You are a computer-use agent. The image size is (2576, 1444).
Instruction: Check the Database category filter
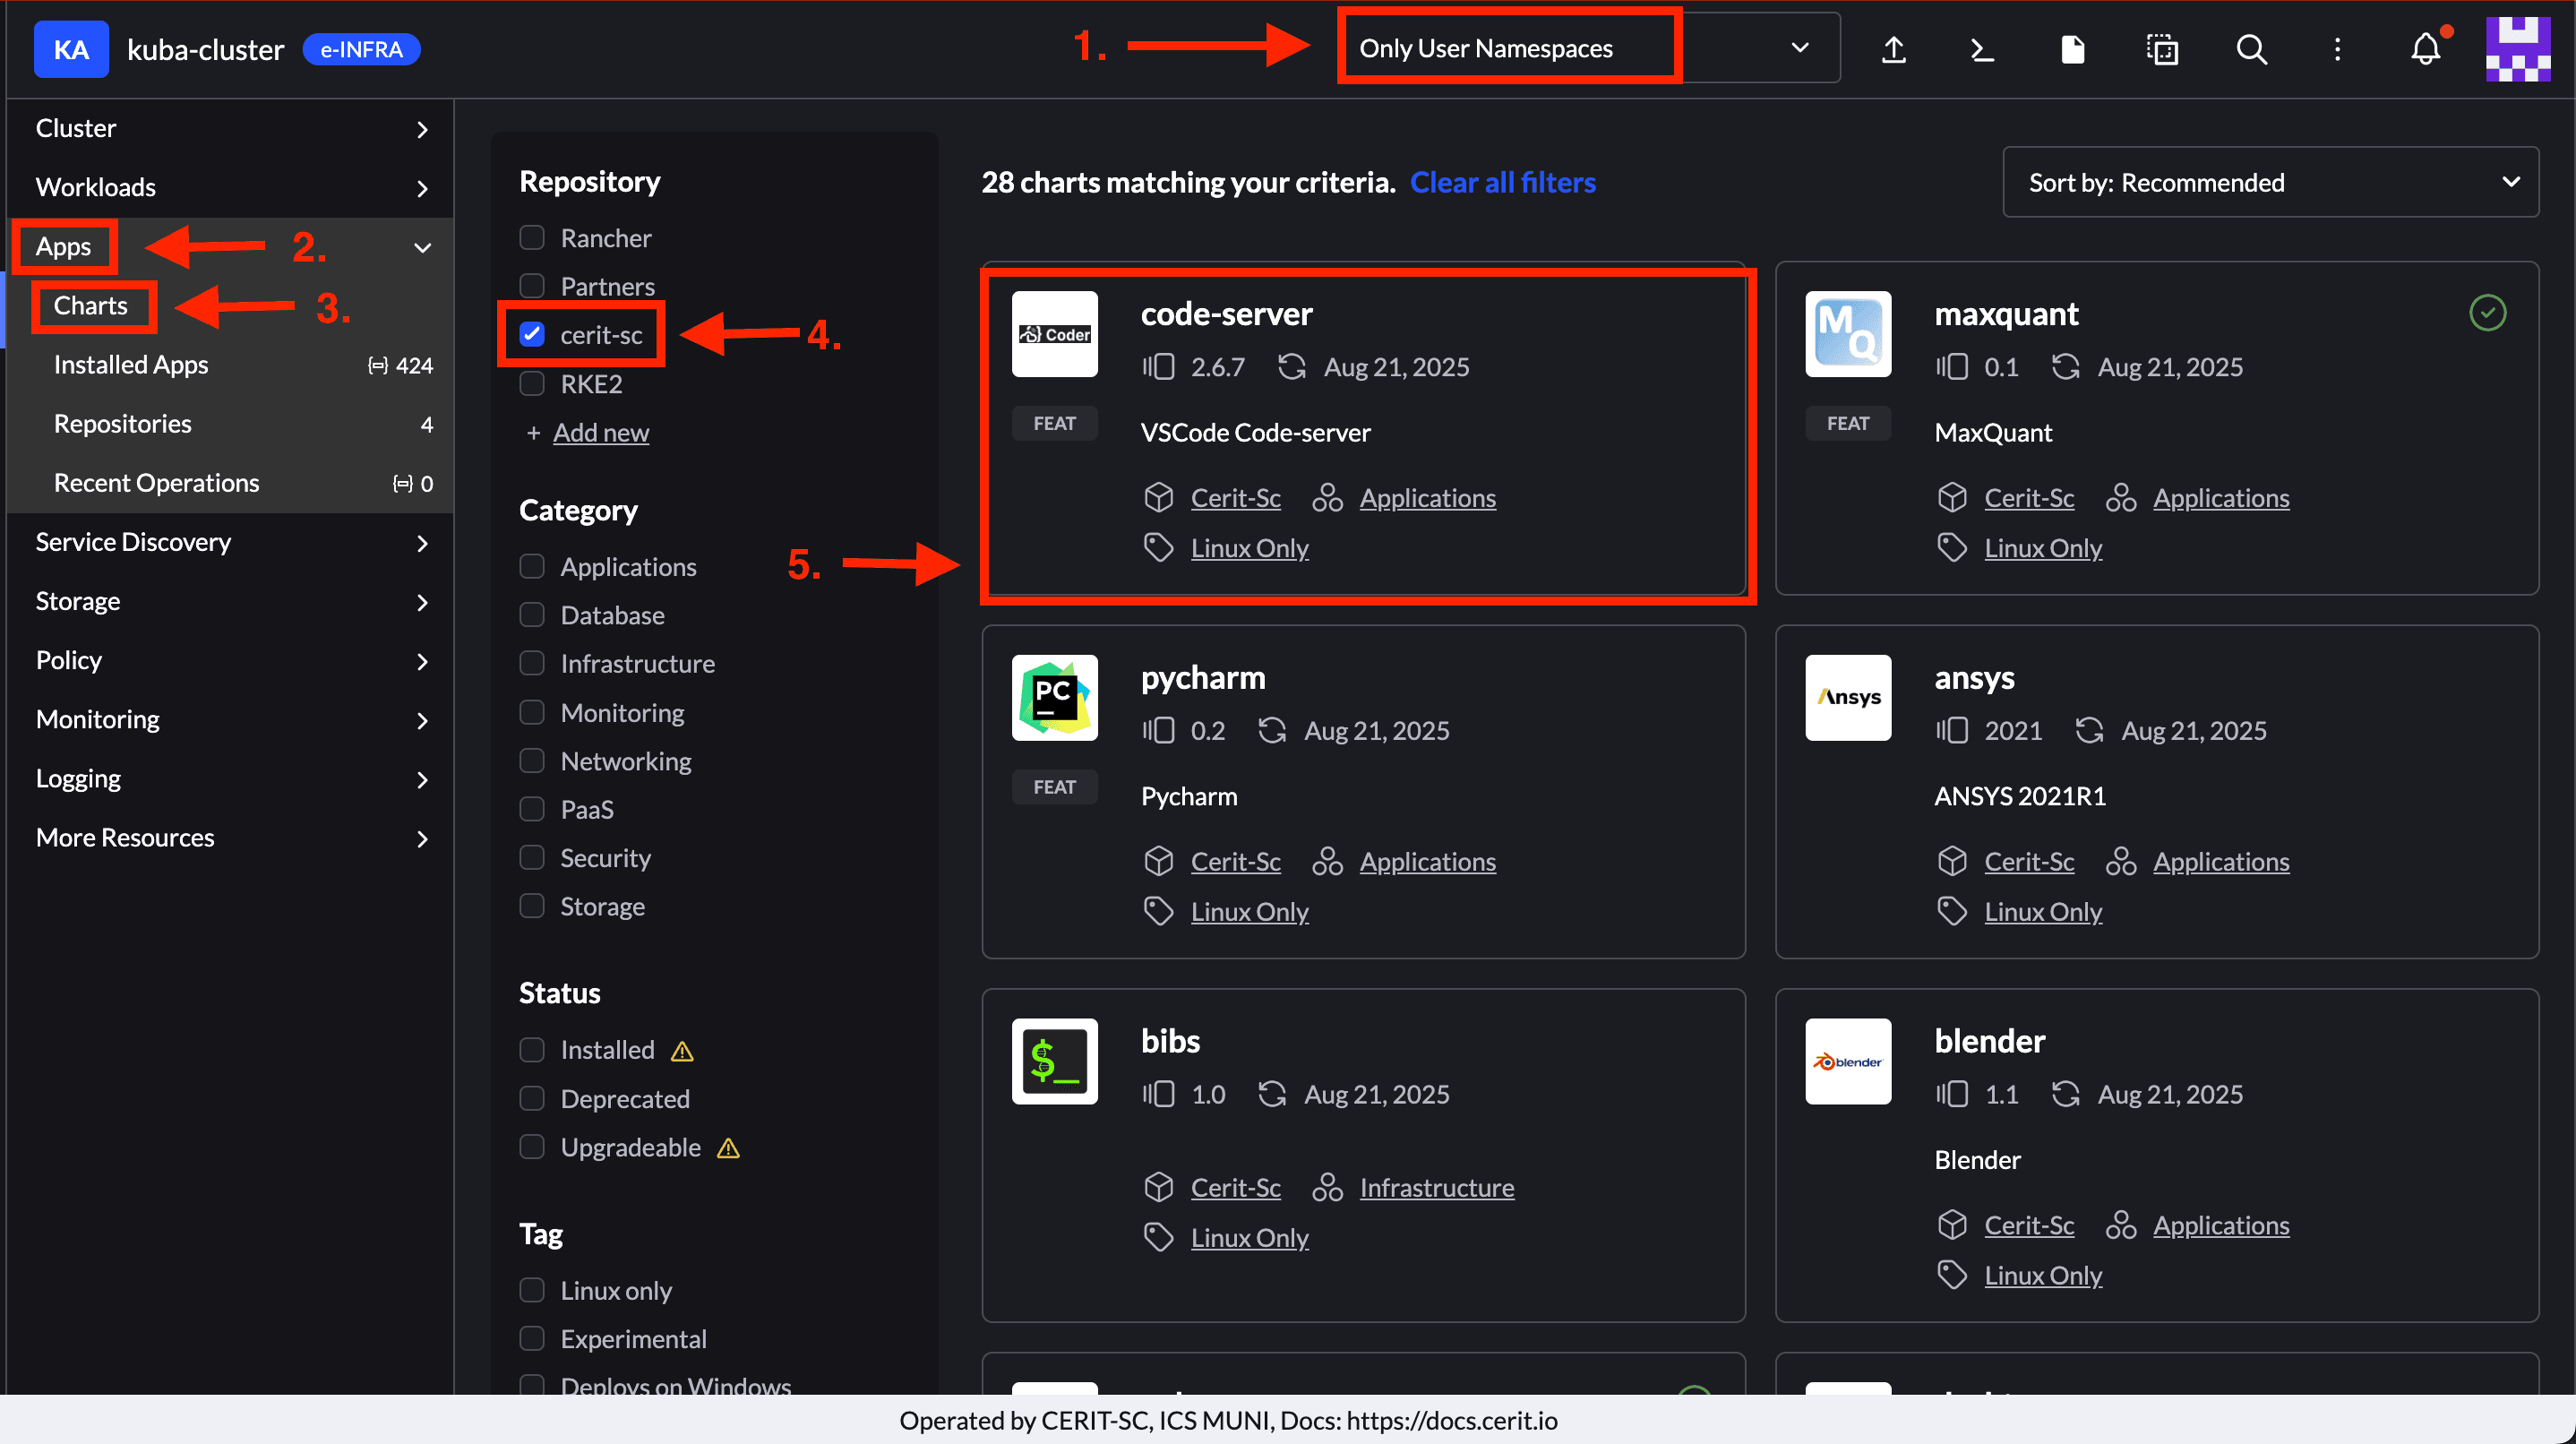532,615
